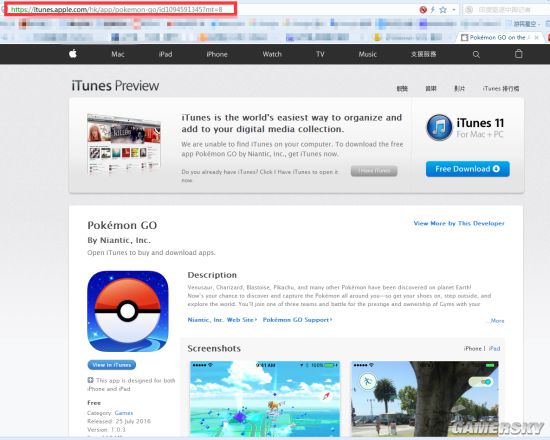Open the Niantic, Inc. Web Site link

(x=222, y=320)
